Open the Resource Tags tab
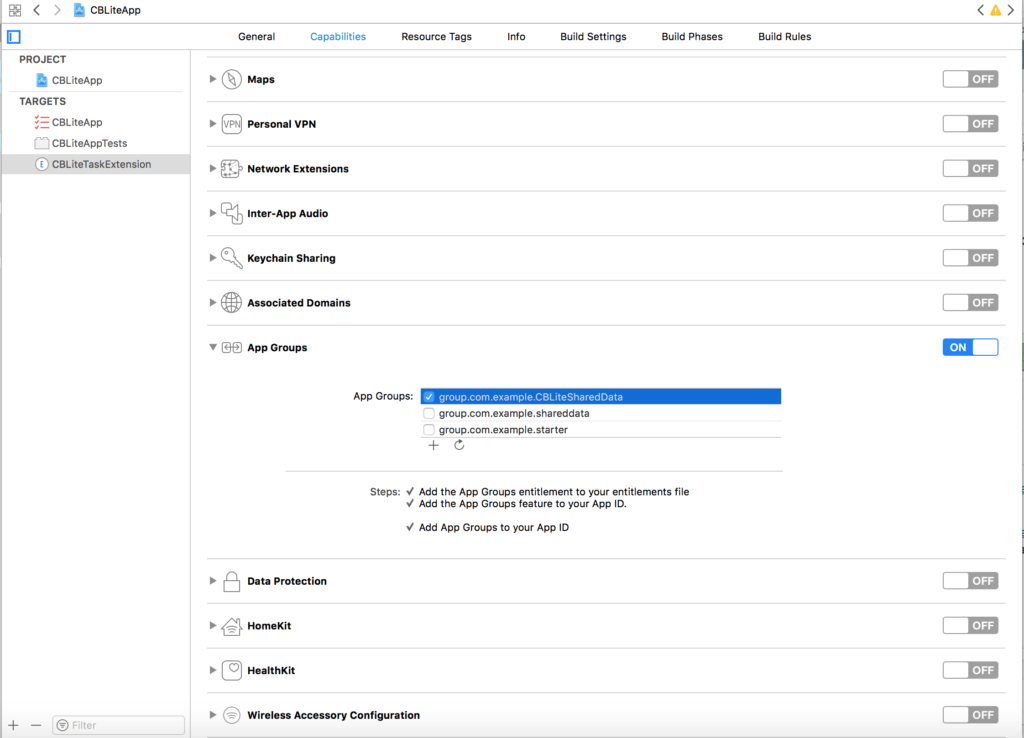This screenshot has width=1024, height=738. coord(436,36)
